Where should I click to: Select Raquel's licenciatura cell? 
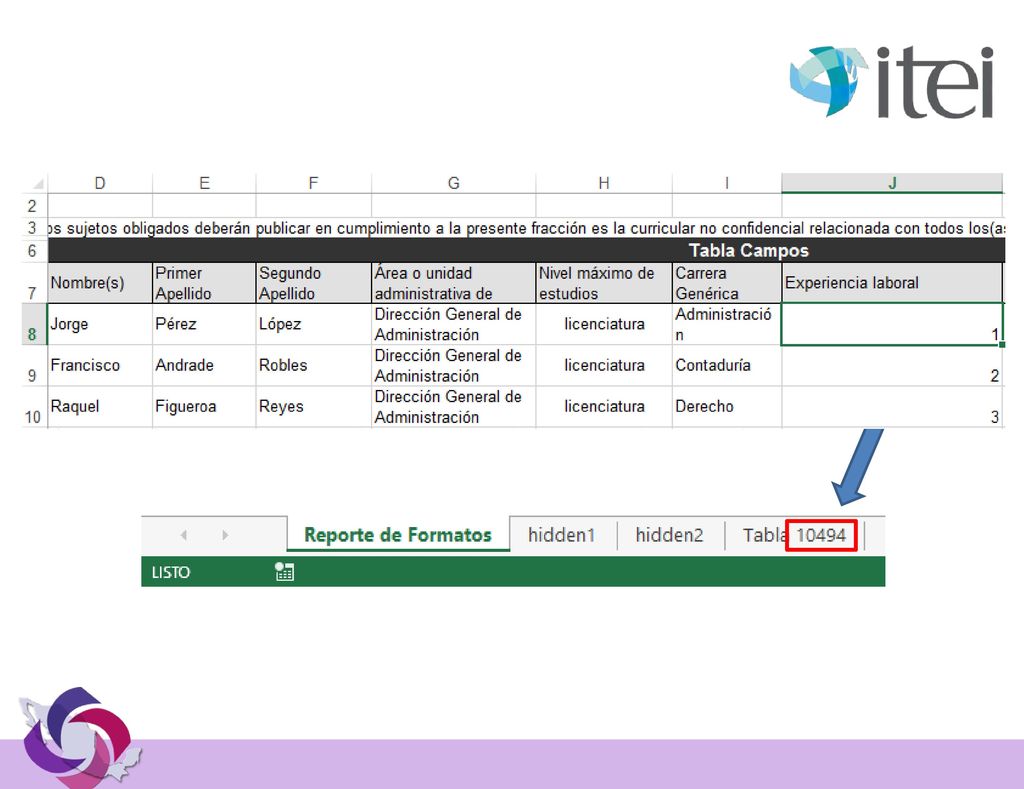(604, 406)
